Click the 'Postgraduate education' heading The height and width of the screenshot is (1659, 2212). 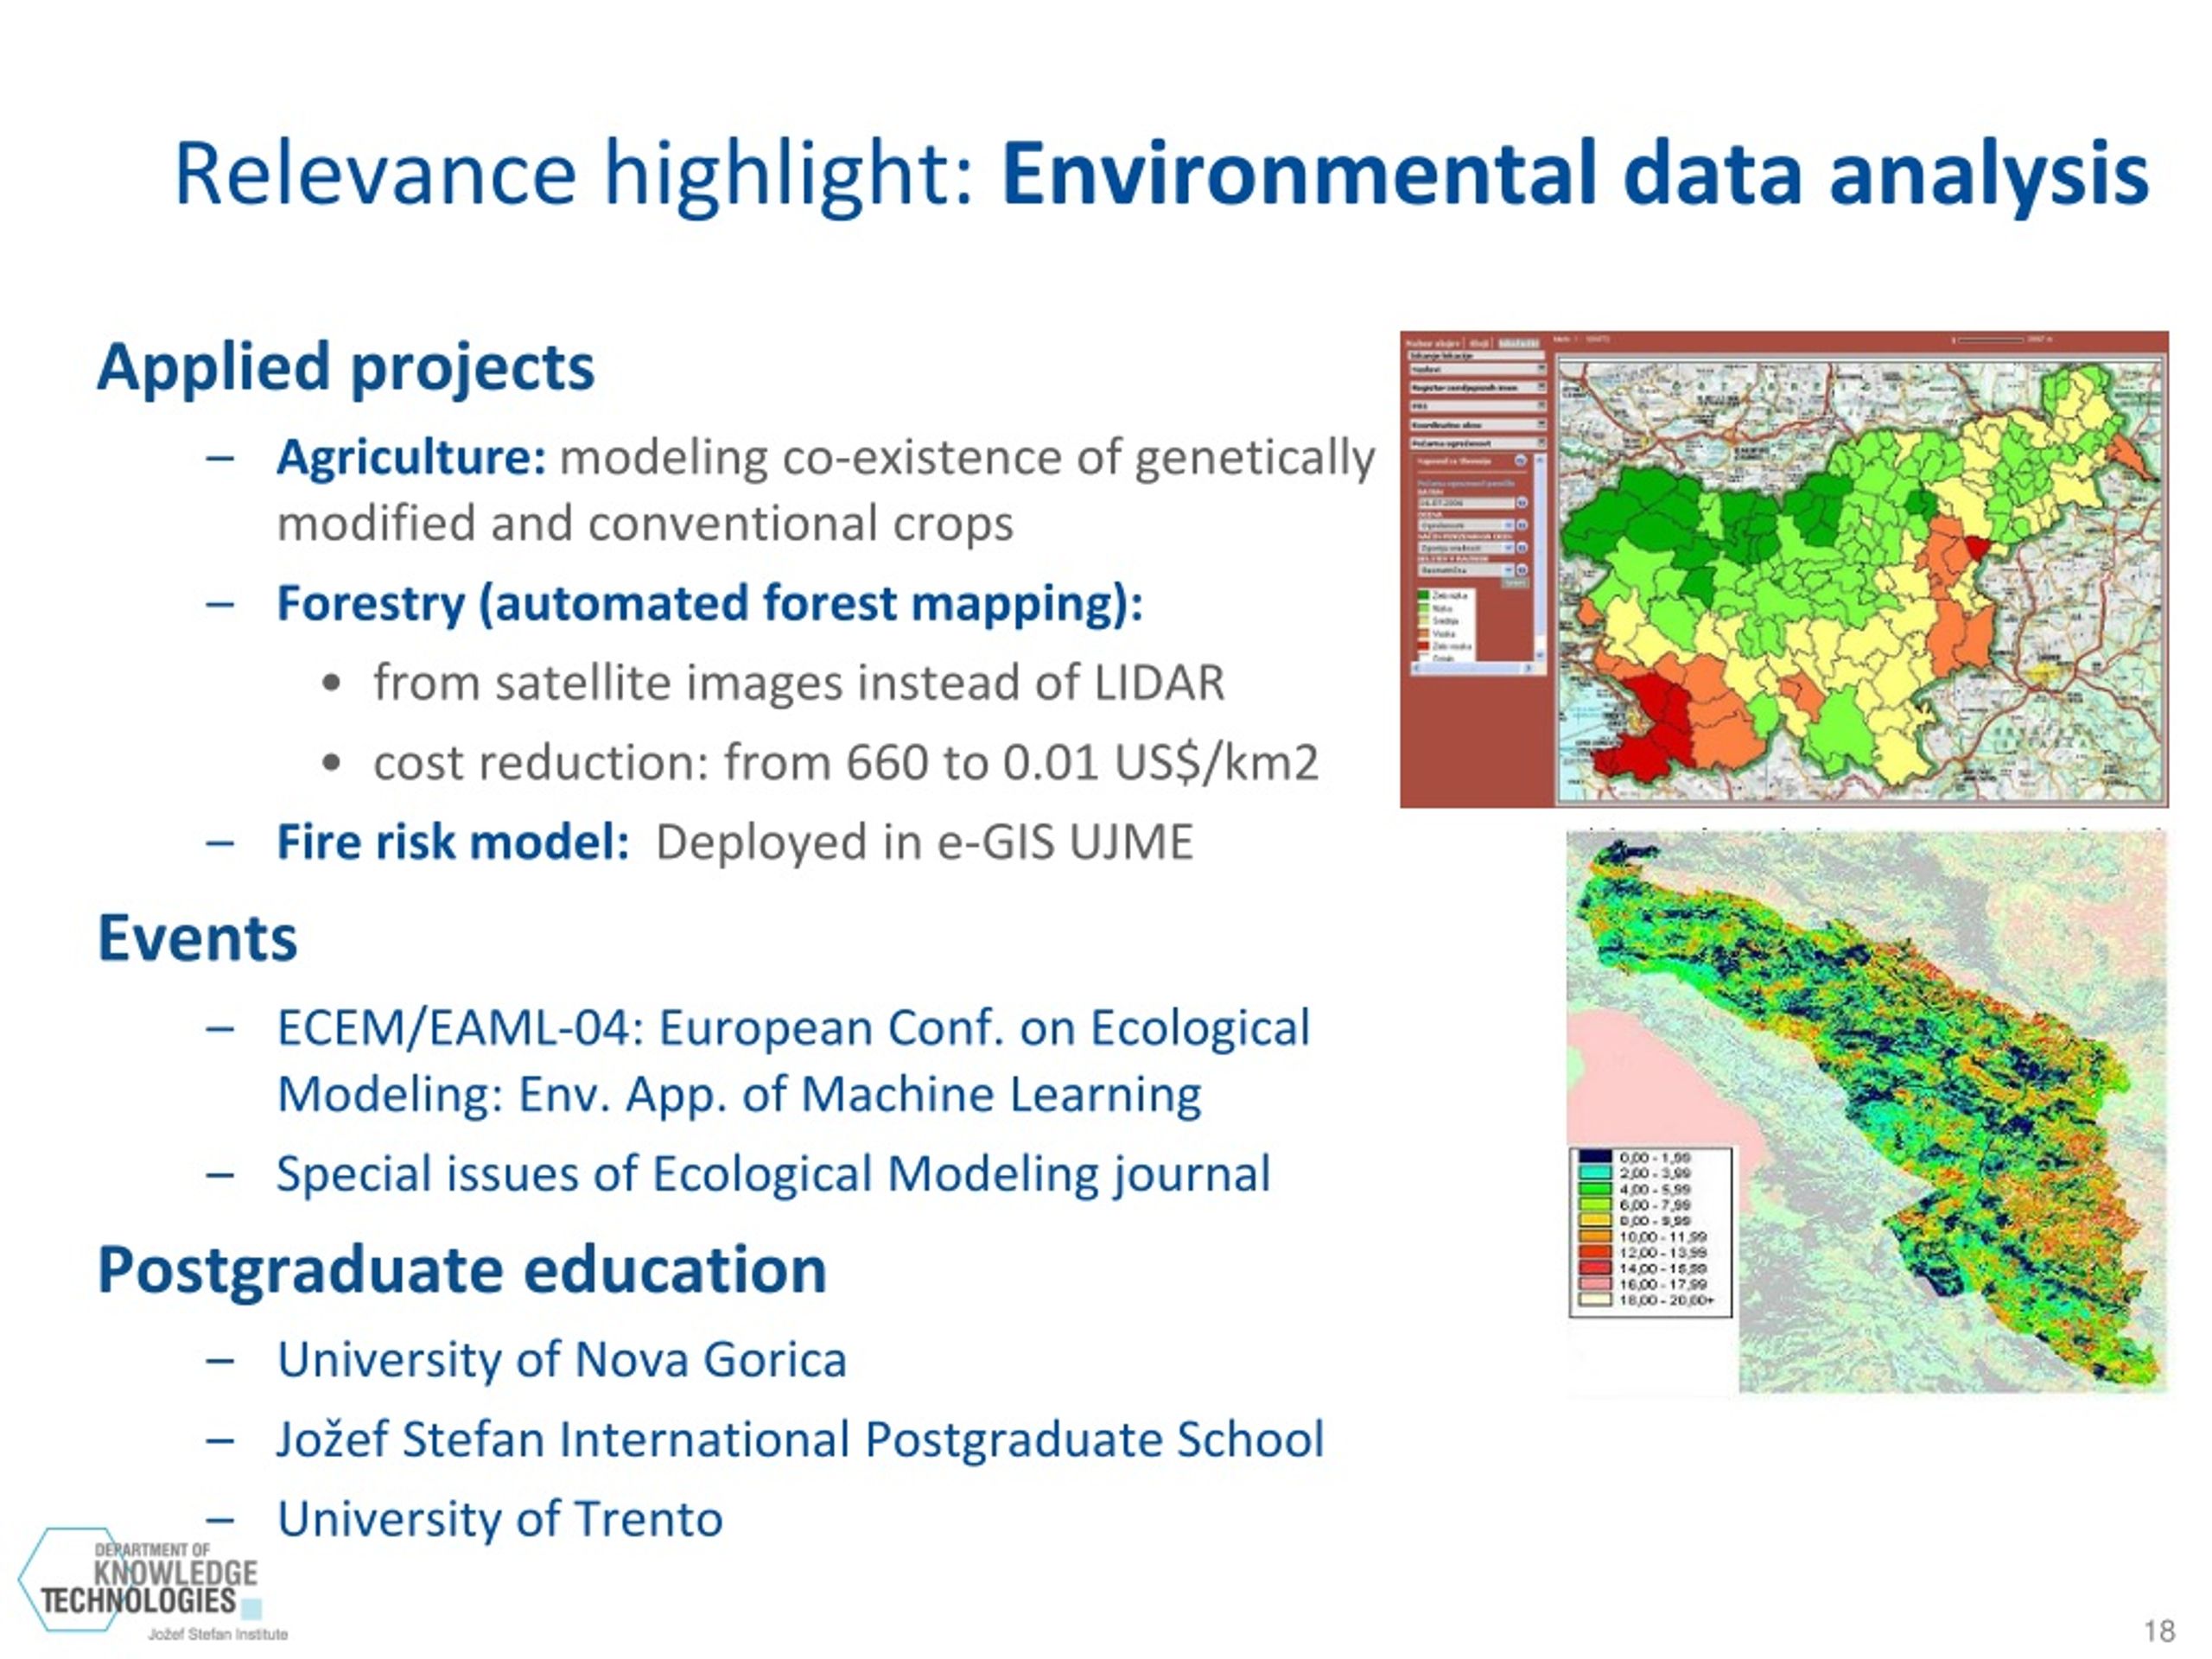(x=462, y=1270)
